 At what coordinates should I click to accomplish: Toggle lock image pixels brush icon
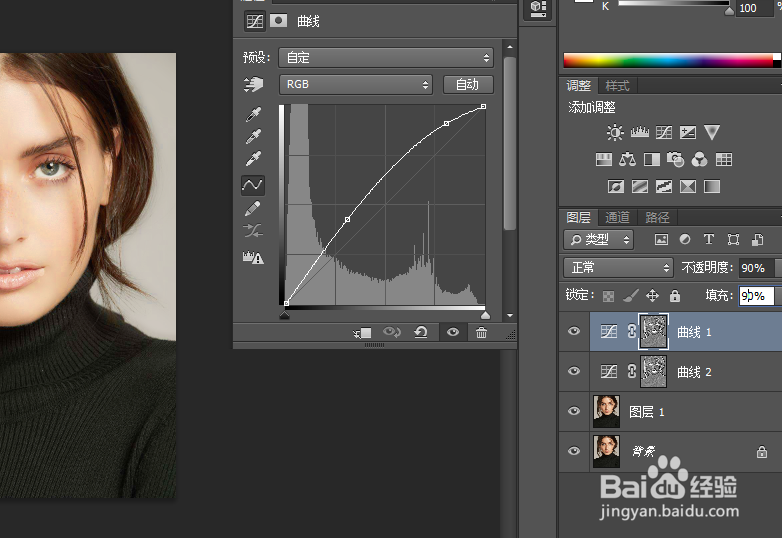pos(631,296)
